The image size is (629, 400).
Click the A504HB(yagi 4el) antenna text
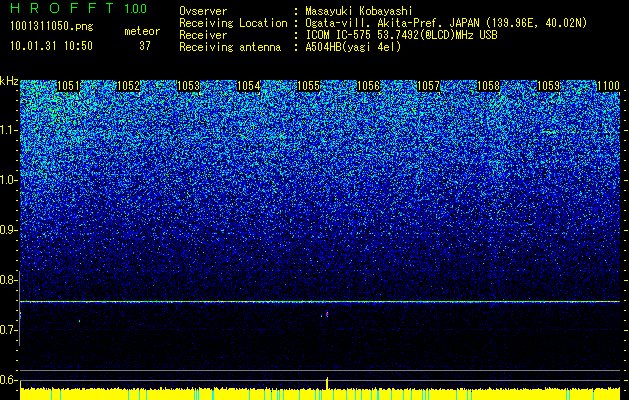coord(353,47)
